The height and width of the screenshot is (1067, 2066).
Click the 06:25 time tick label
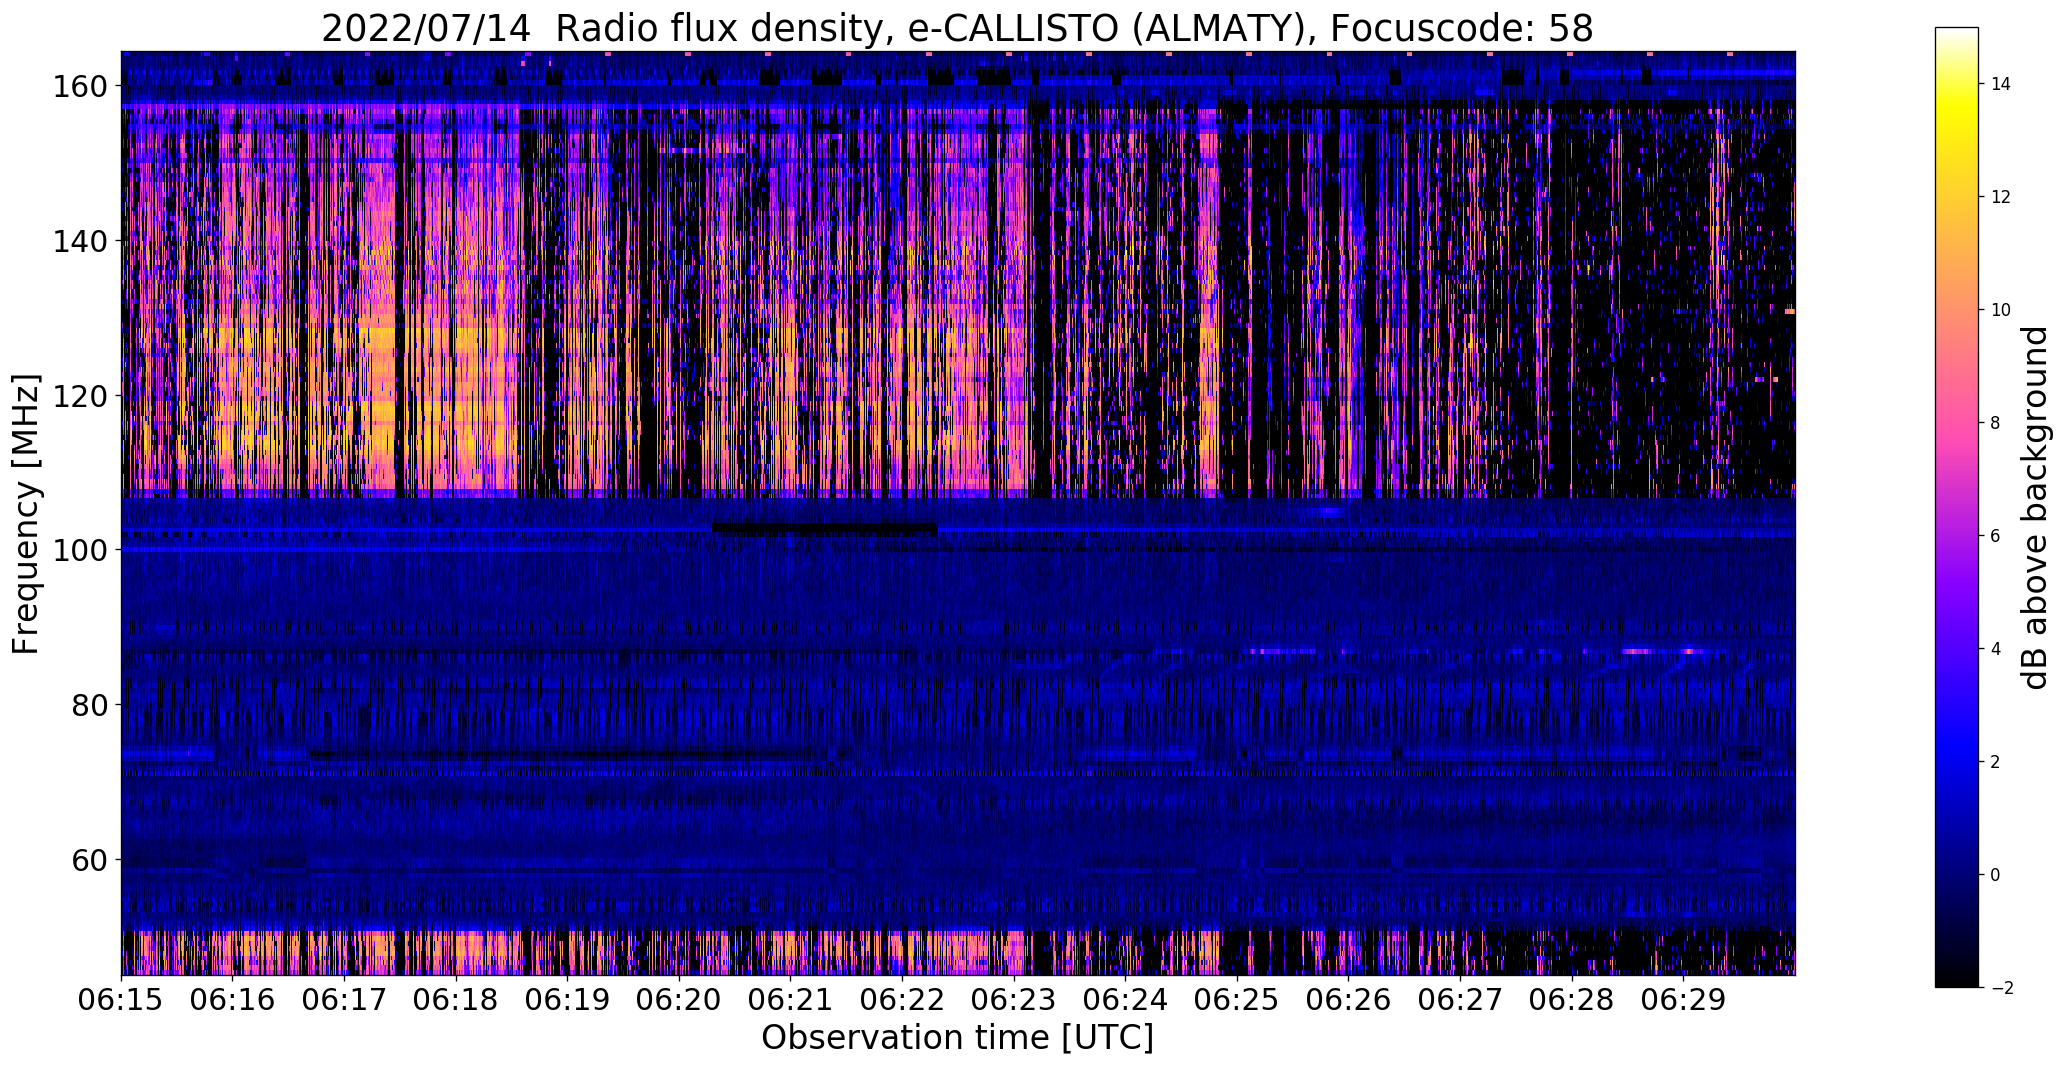1237,1000
